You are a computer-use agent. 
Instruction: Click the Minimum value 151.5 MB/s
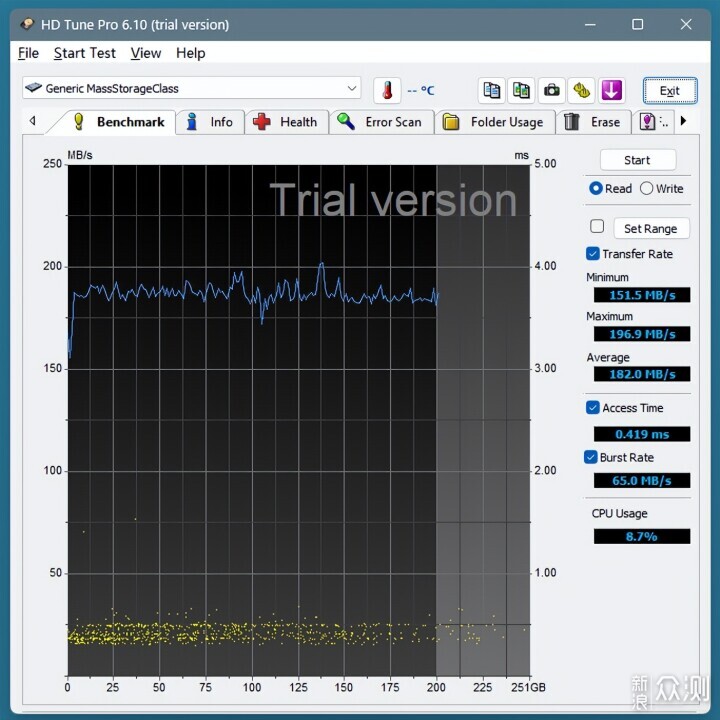(642, 295)
